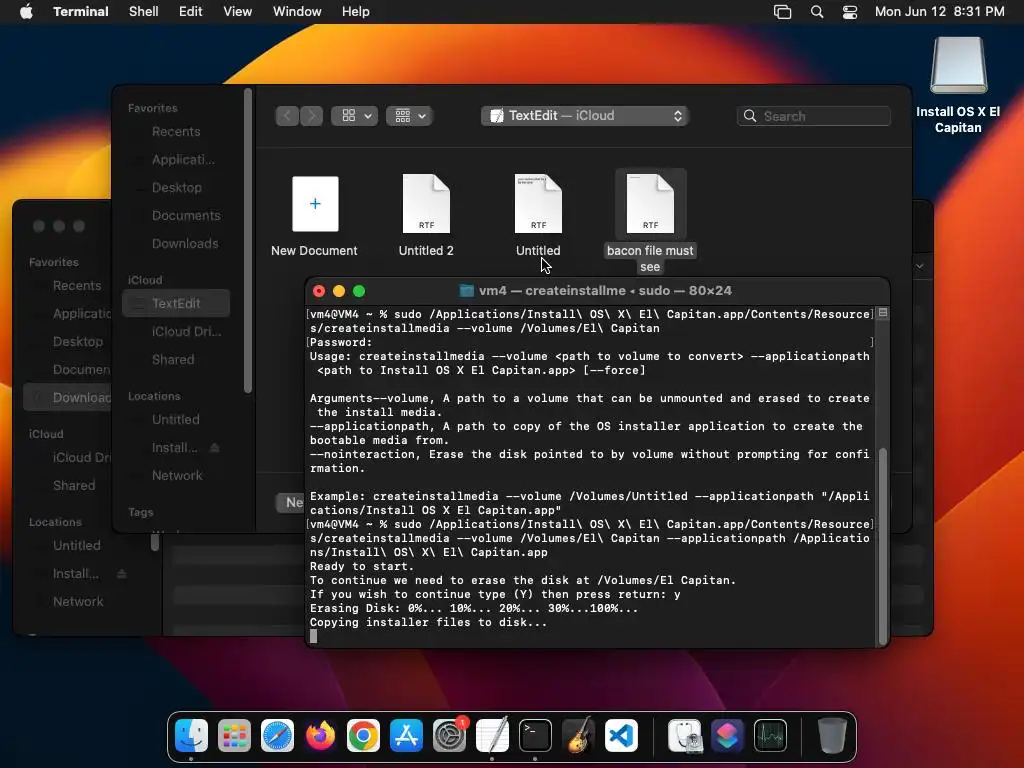Select Documents in the front dialog sidebar
1024x768 pixels.
click(x=176, y=216)
